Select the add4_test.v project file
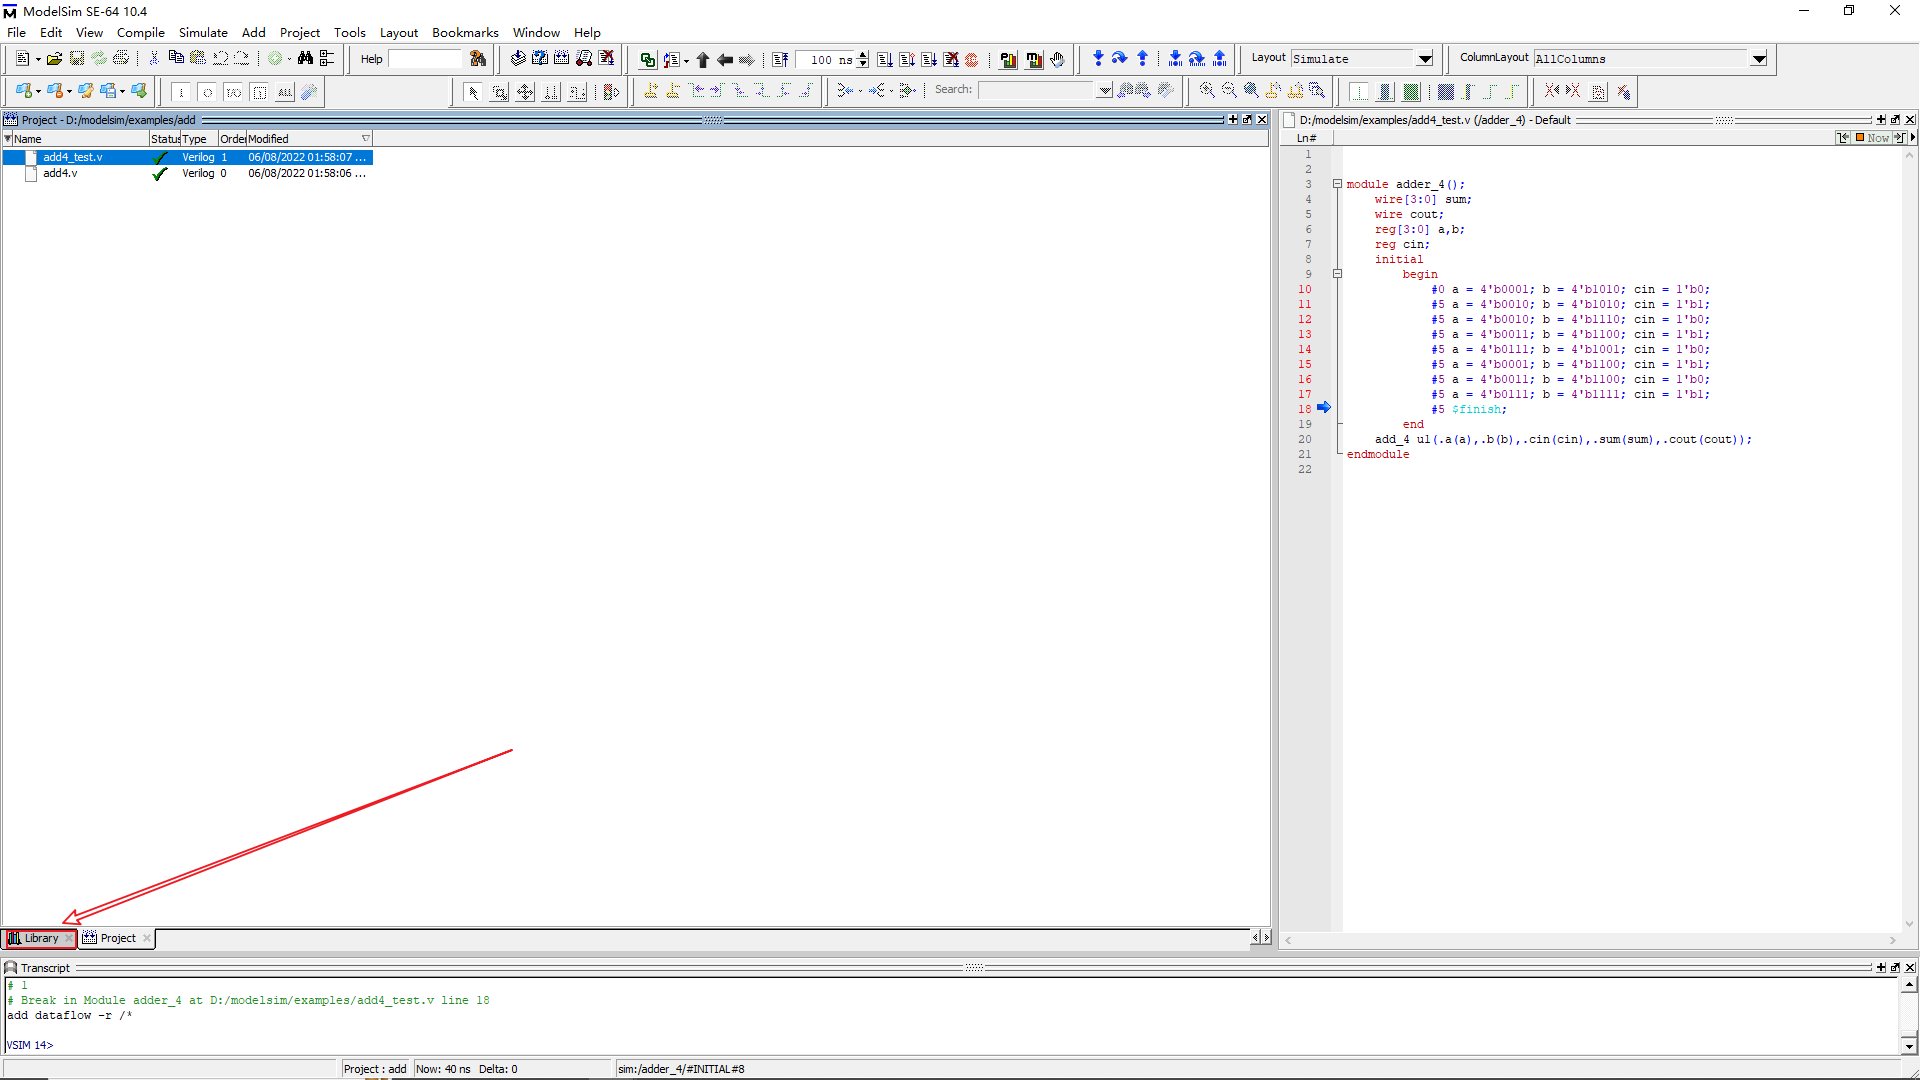Image resolution: width=1920 pixels, height=1080 pixels. 188,157
